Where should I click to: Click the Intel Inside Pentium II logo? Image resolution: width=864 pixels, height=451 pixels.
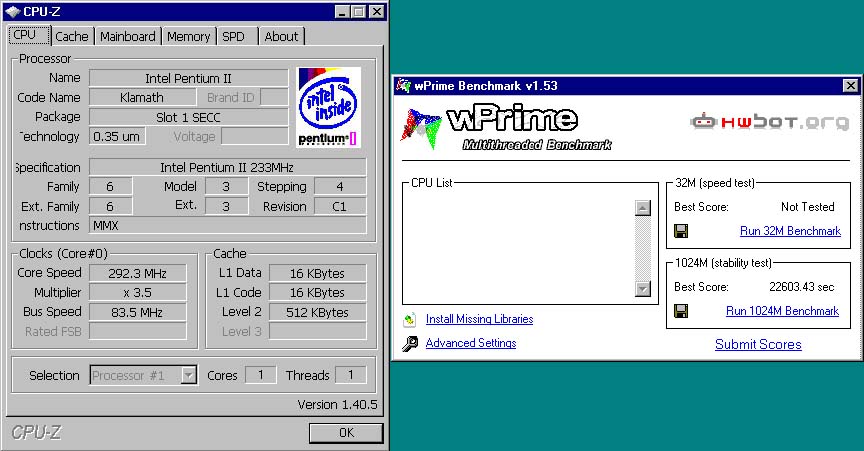328,107
